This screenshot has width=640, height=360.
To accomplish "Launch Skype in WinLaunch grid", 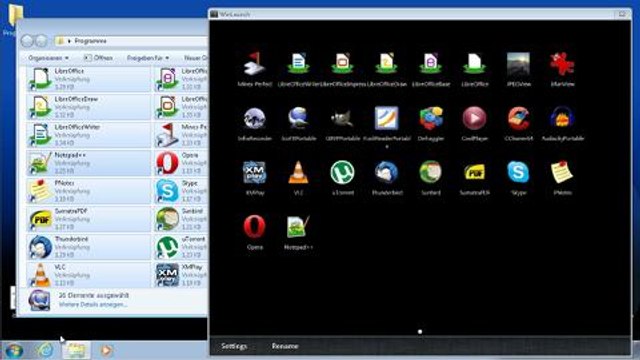I will pyautogui.click(x=518, y=172).
